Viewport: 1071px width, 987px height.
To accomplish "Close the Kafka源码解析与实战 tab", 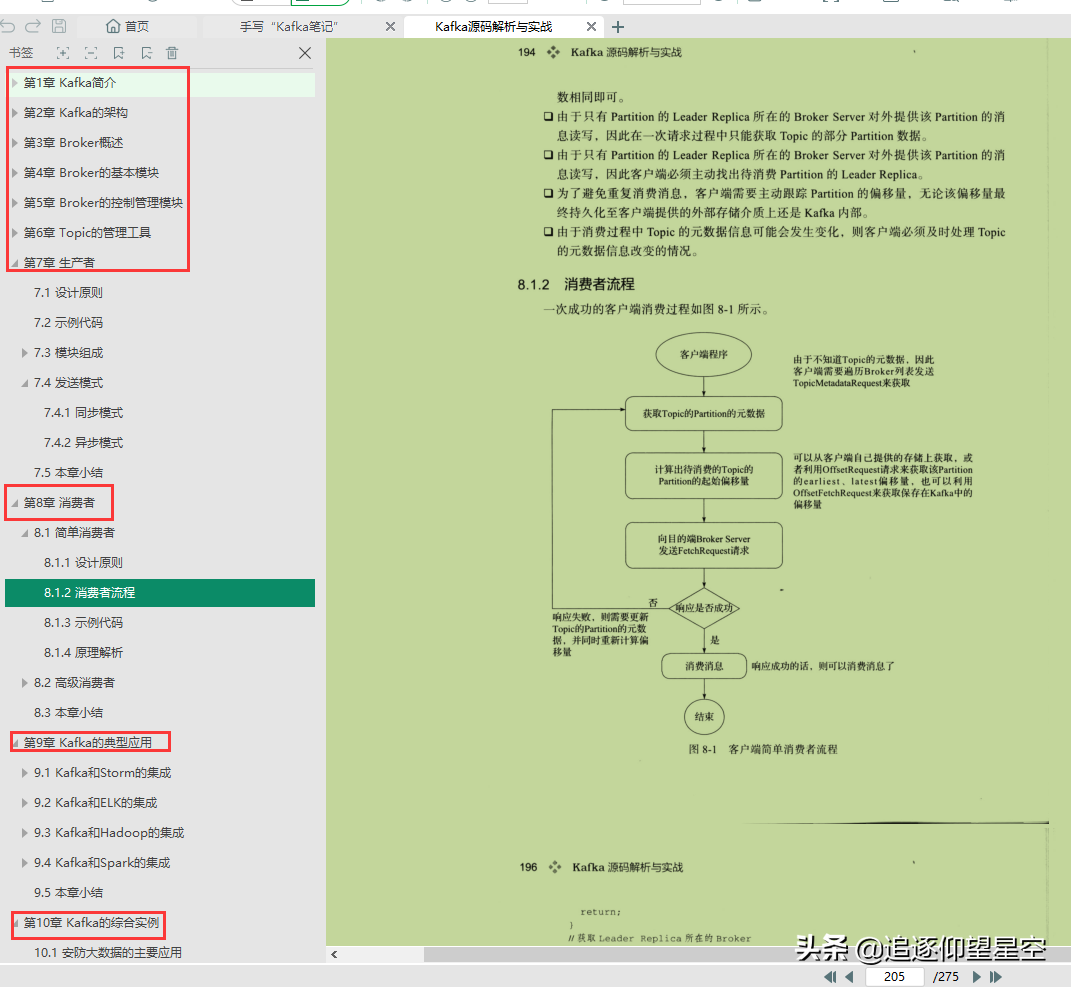I will (592, 27).
